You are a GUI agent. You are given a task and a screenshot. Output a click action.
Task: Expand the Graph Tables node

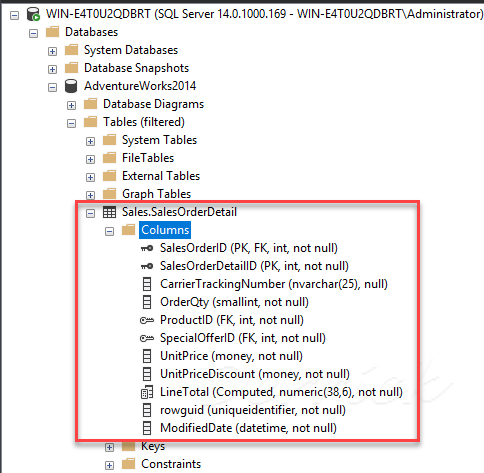tap(90, 195)
